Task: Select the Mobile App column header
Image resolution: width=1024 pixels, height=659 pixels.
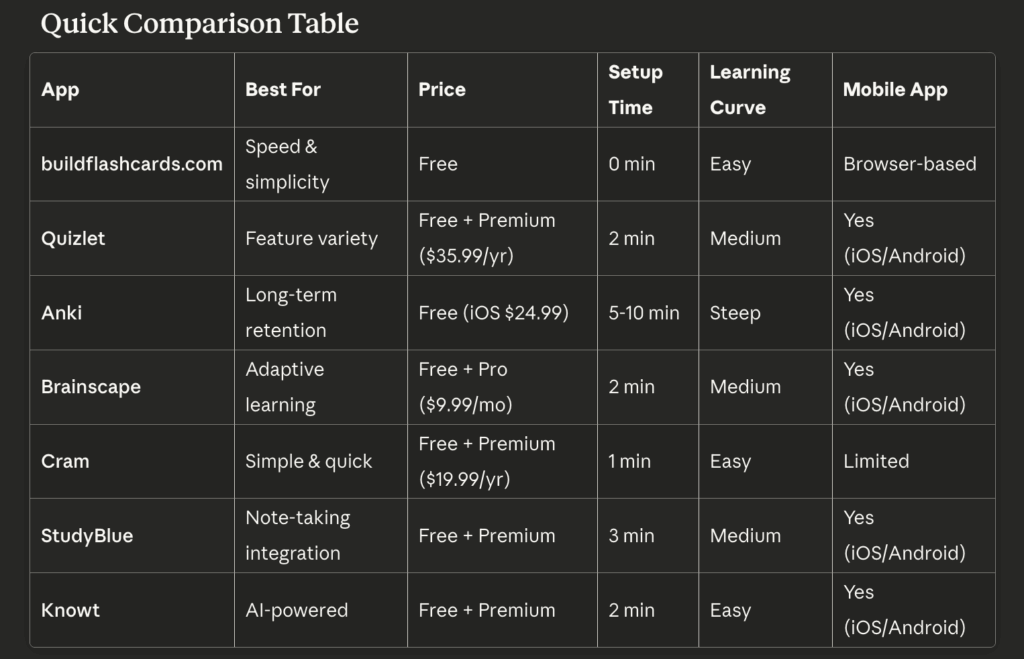Action: click(895, 90)
